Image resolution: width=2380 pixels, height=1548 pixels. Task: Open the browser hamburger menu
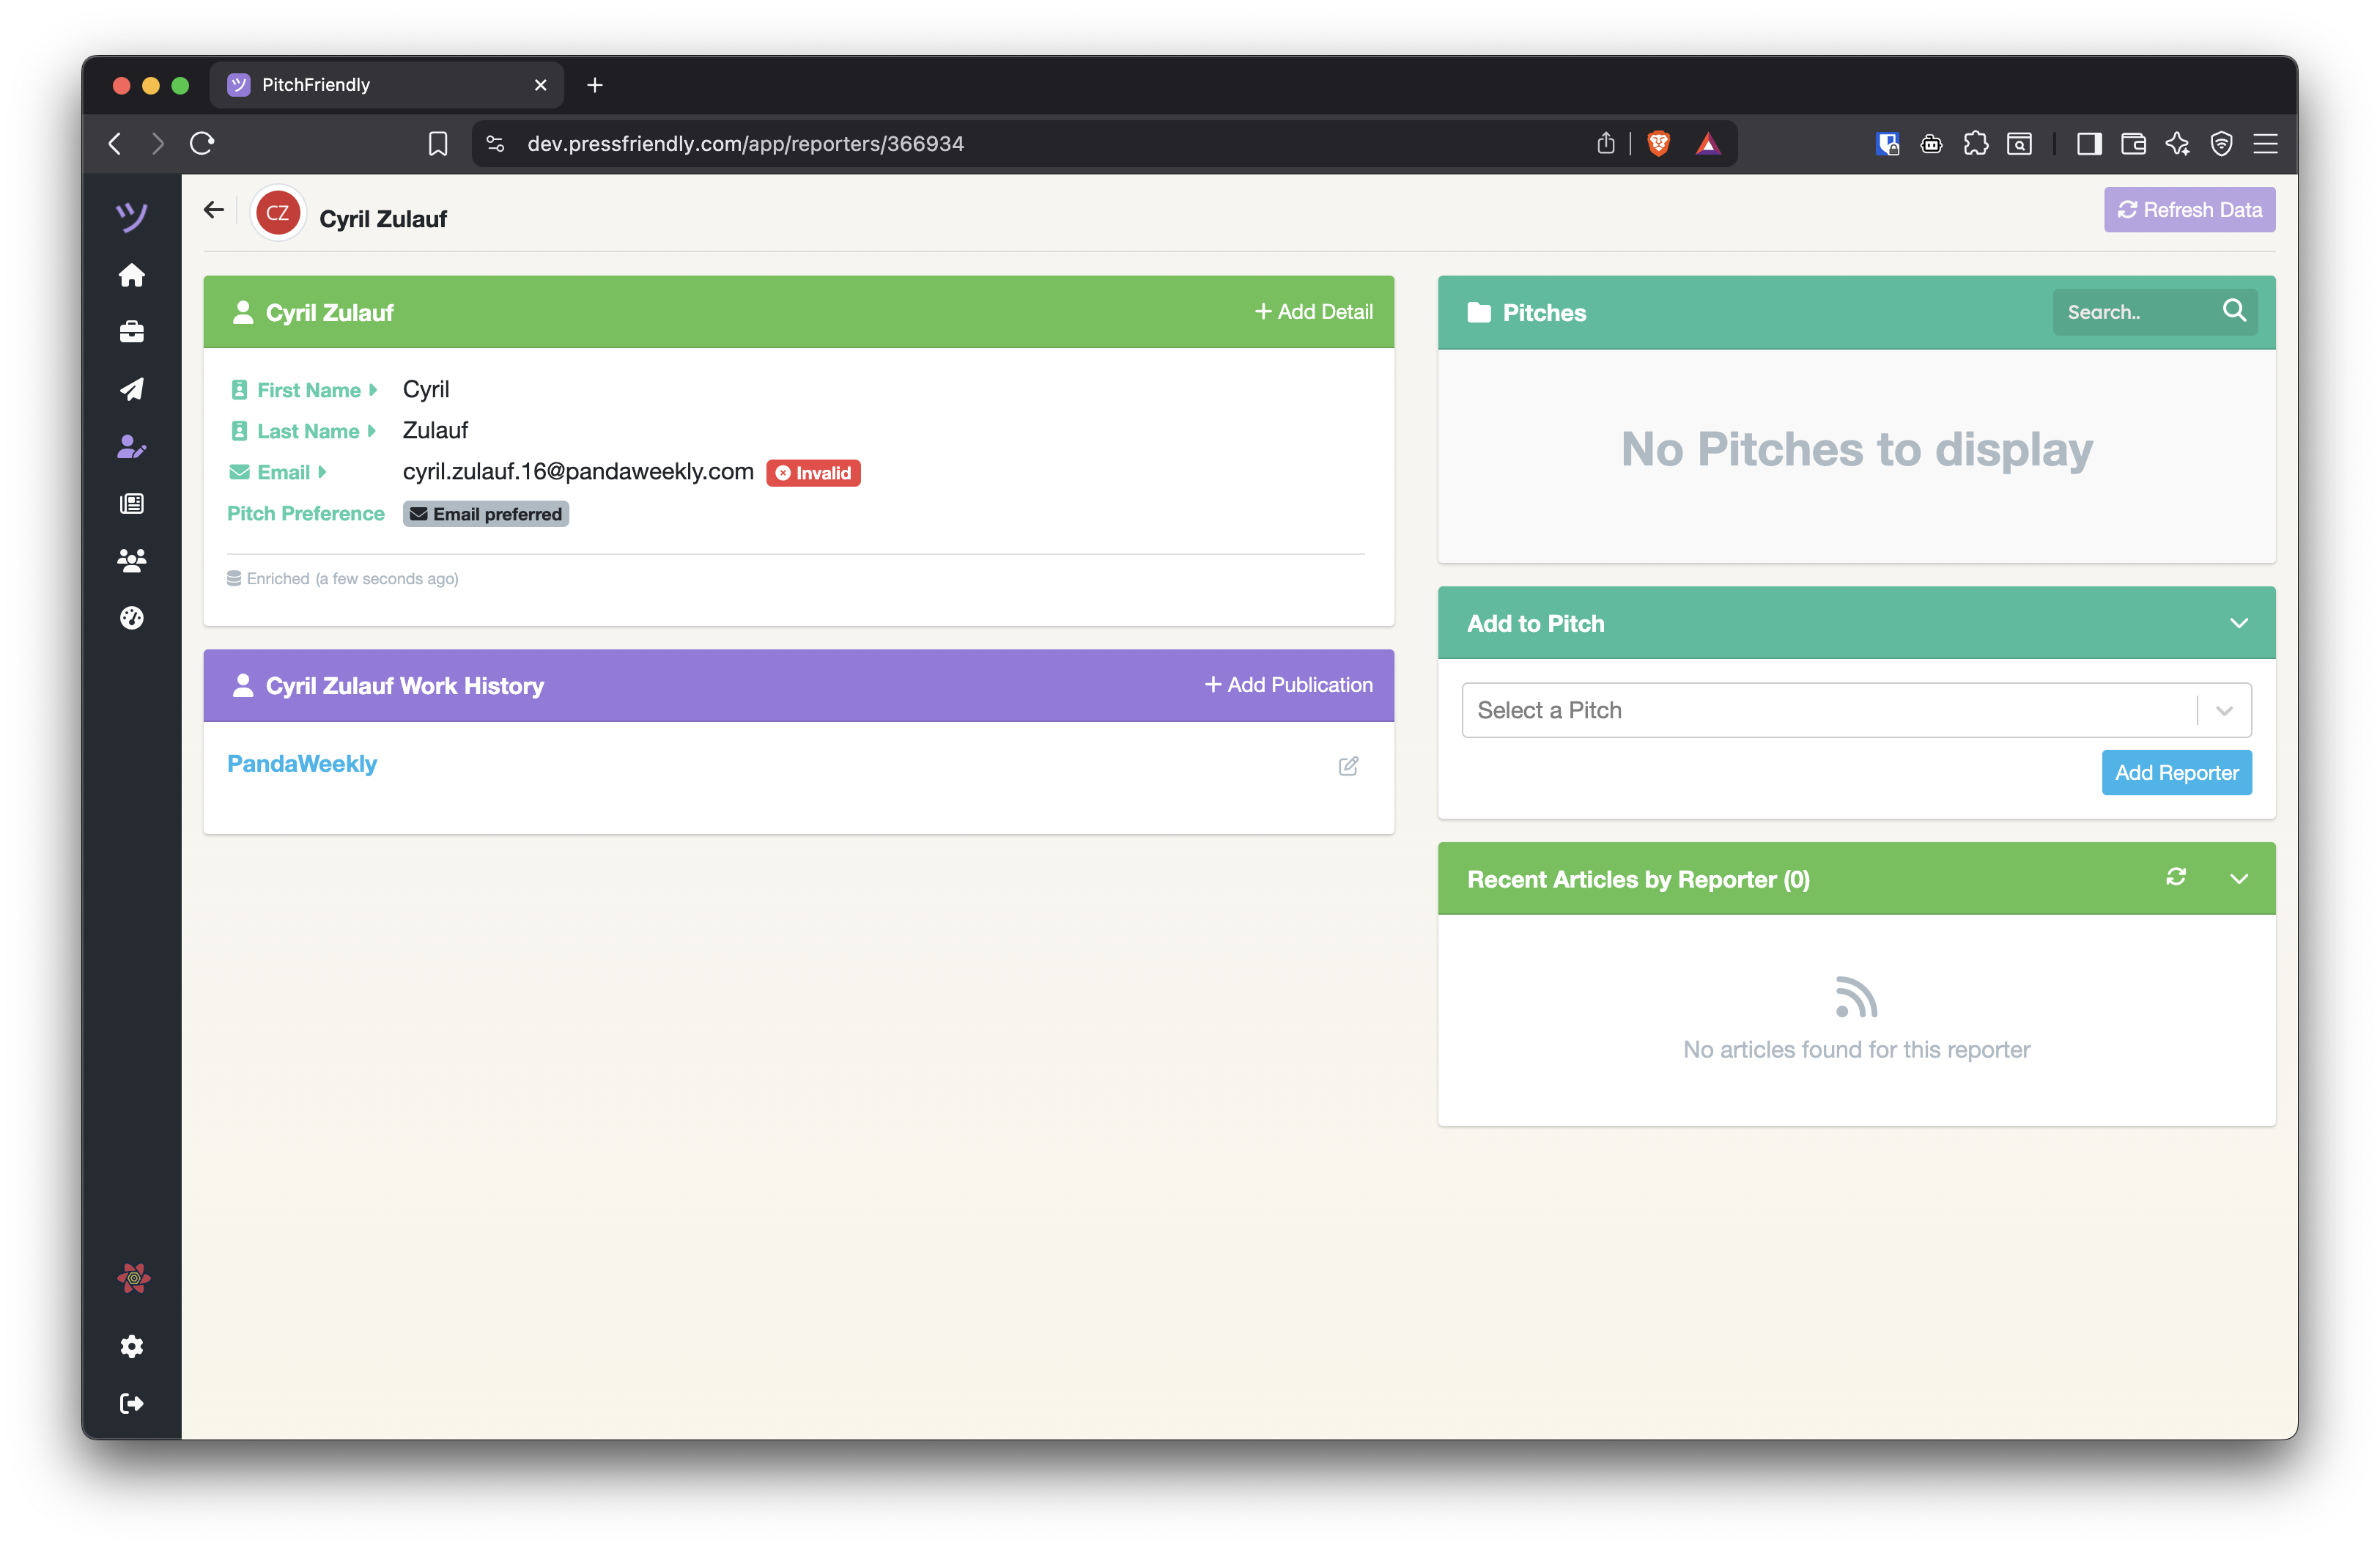2265,144
